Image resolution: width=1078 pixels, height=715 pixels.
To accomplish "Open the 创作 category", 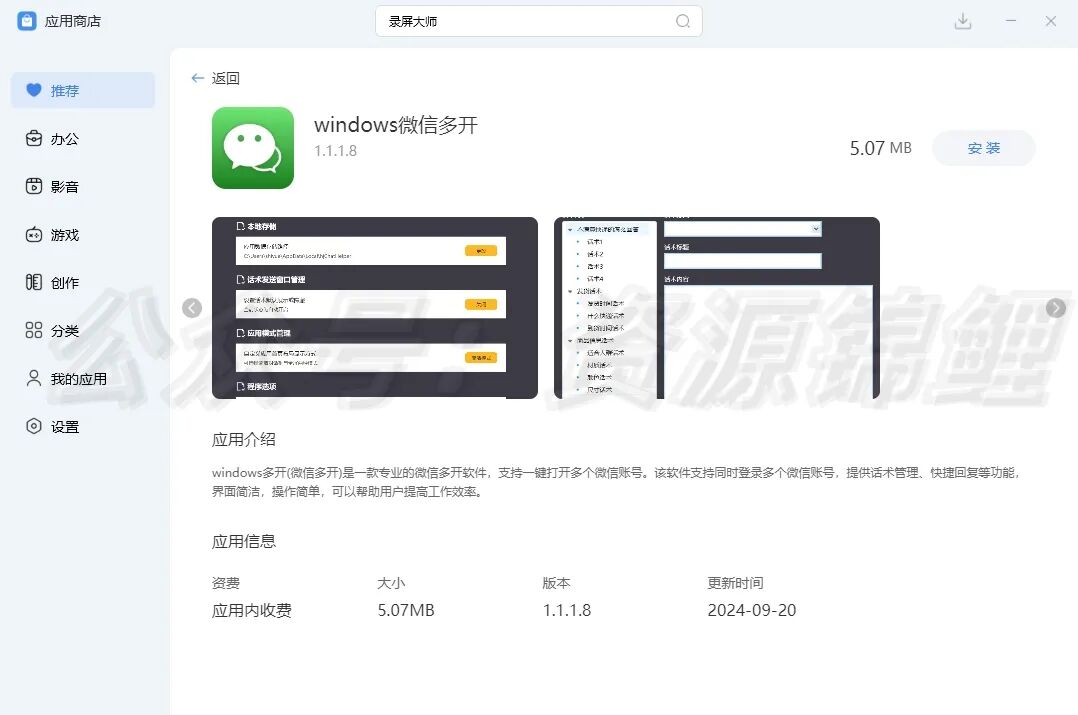I will pyautogui.click(x=82, y=283).
